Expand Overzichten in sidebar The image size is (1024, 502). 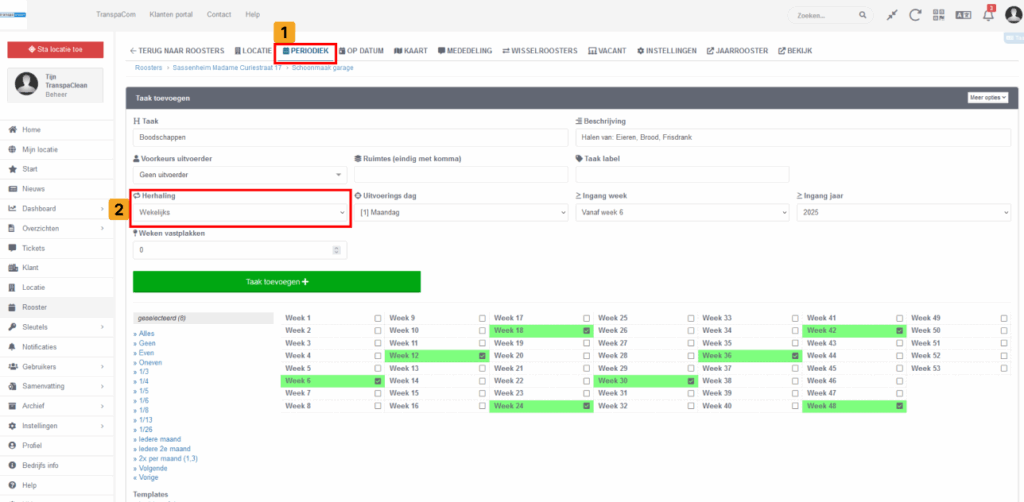(56, 228)
